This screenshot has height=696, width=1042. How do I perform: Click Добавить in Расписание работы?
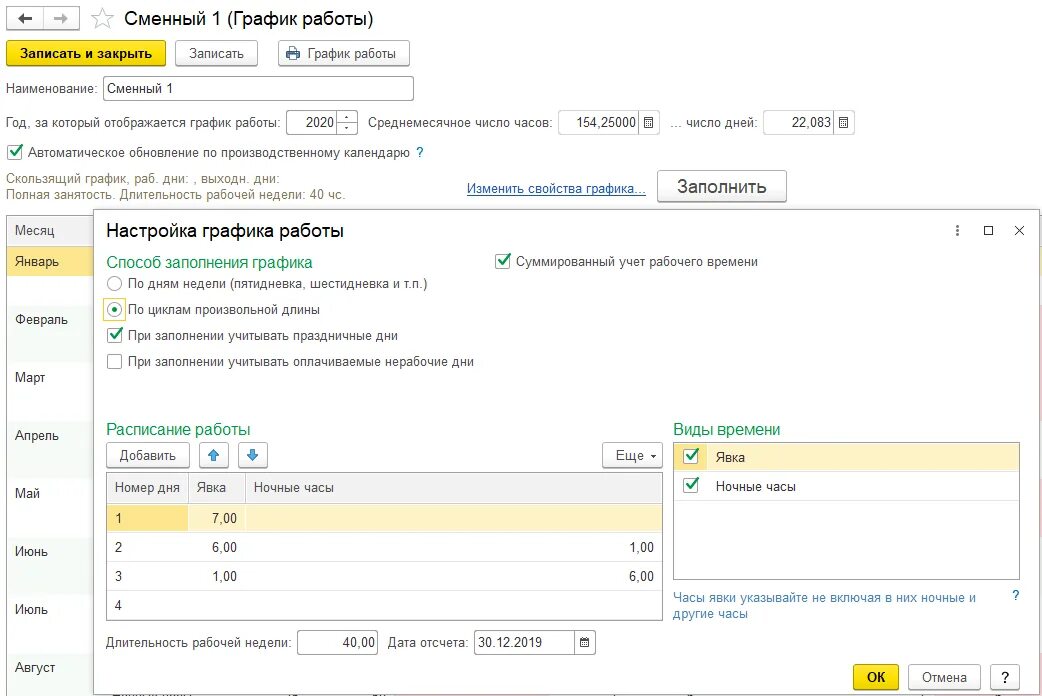coord(148,455)
